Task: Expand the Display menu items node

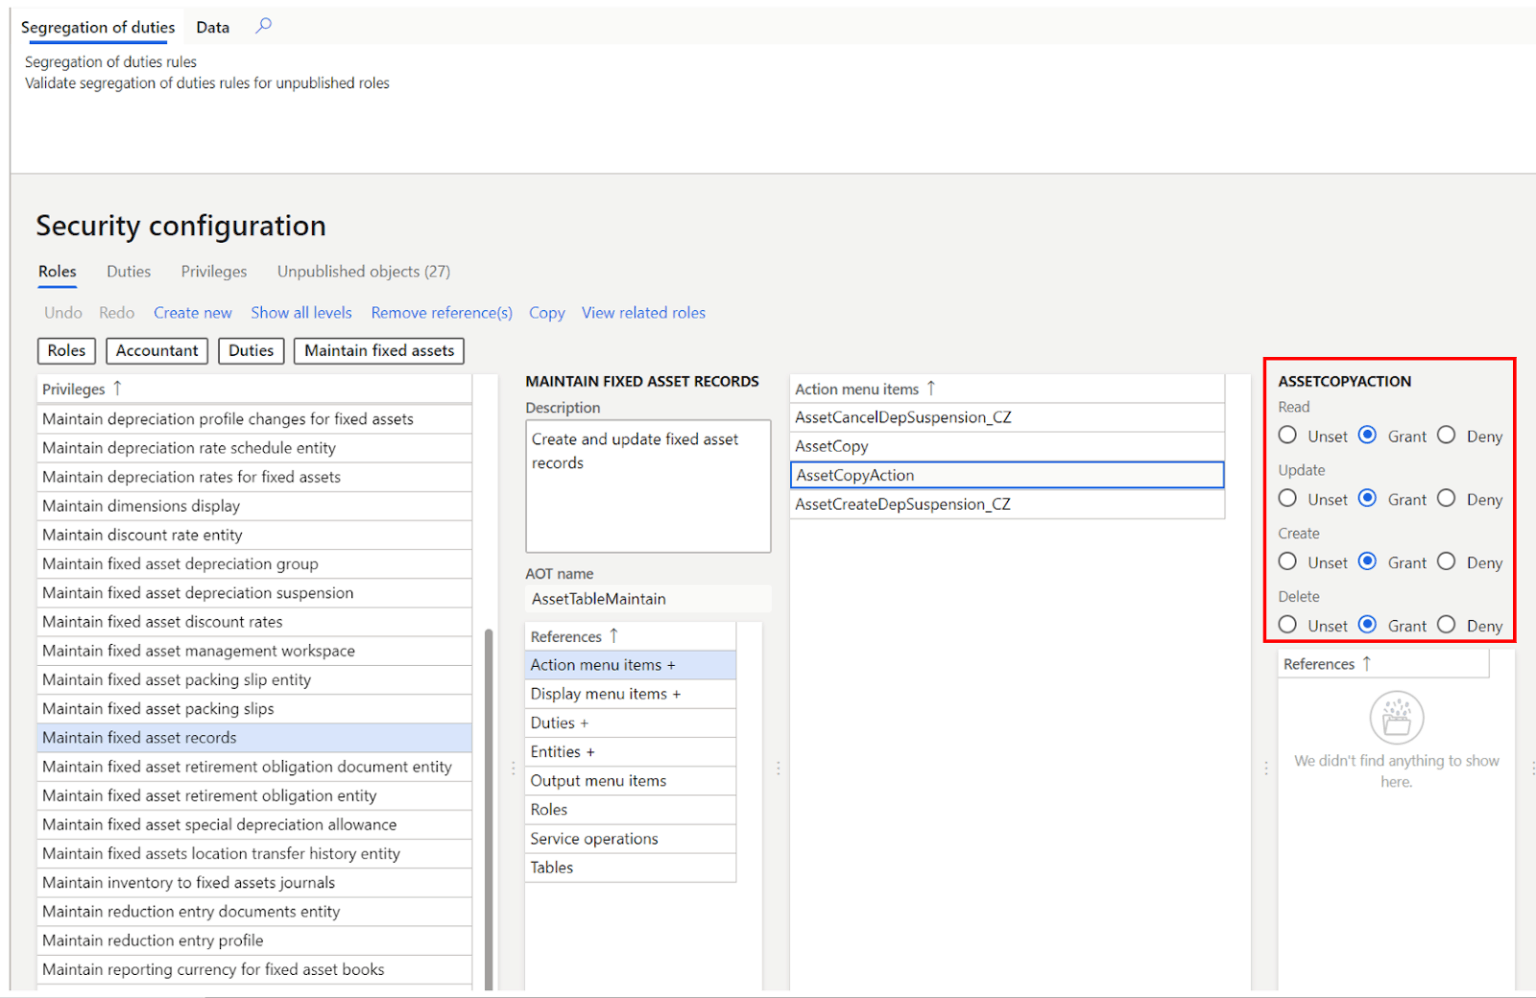Action: [x=677, y=693]
